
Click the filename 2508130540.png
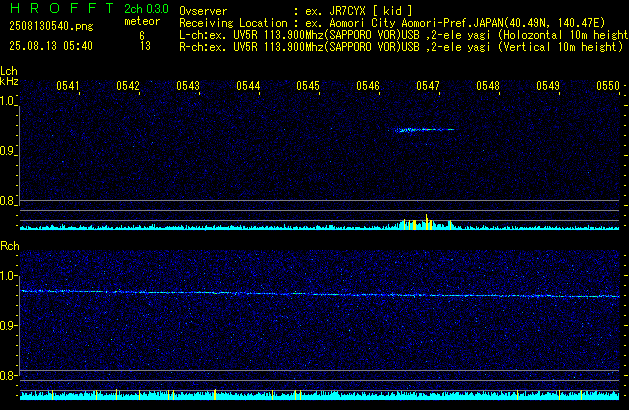(51, 26)
